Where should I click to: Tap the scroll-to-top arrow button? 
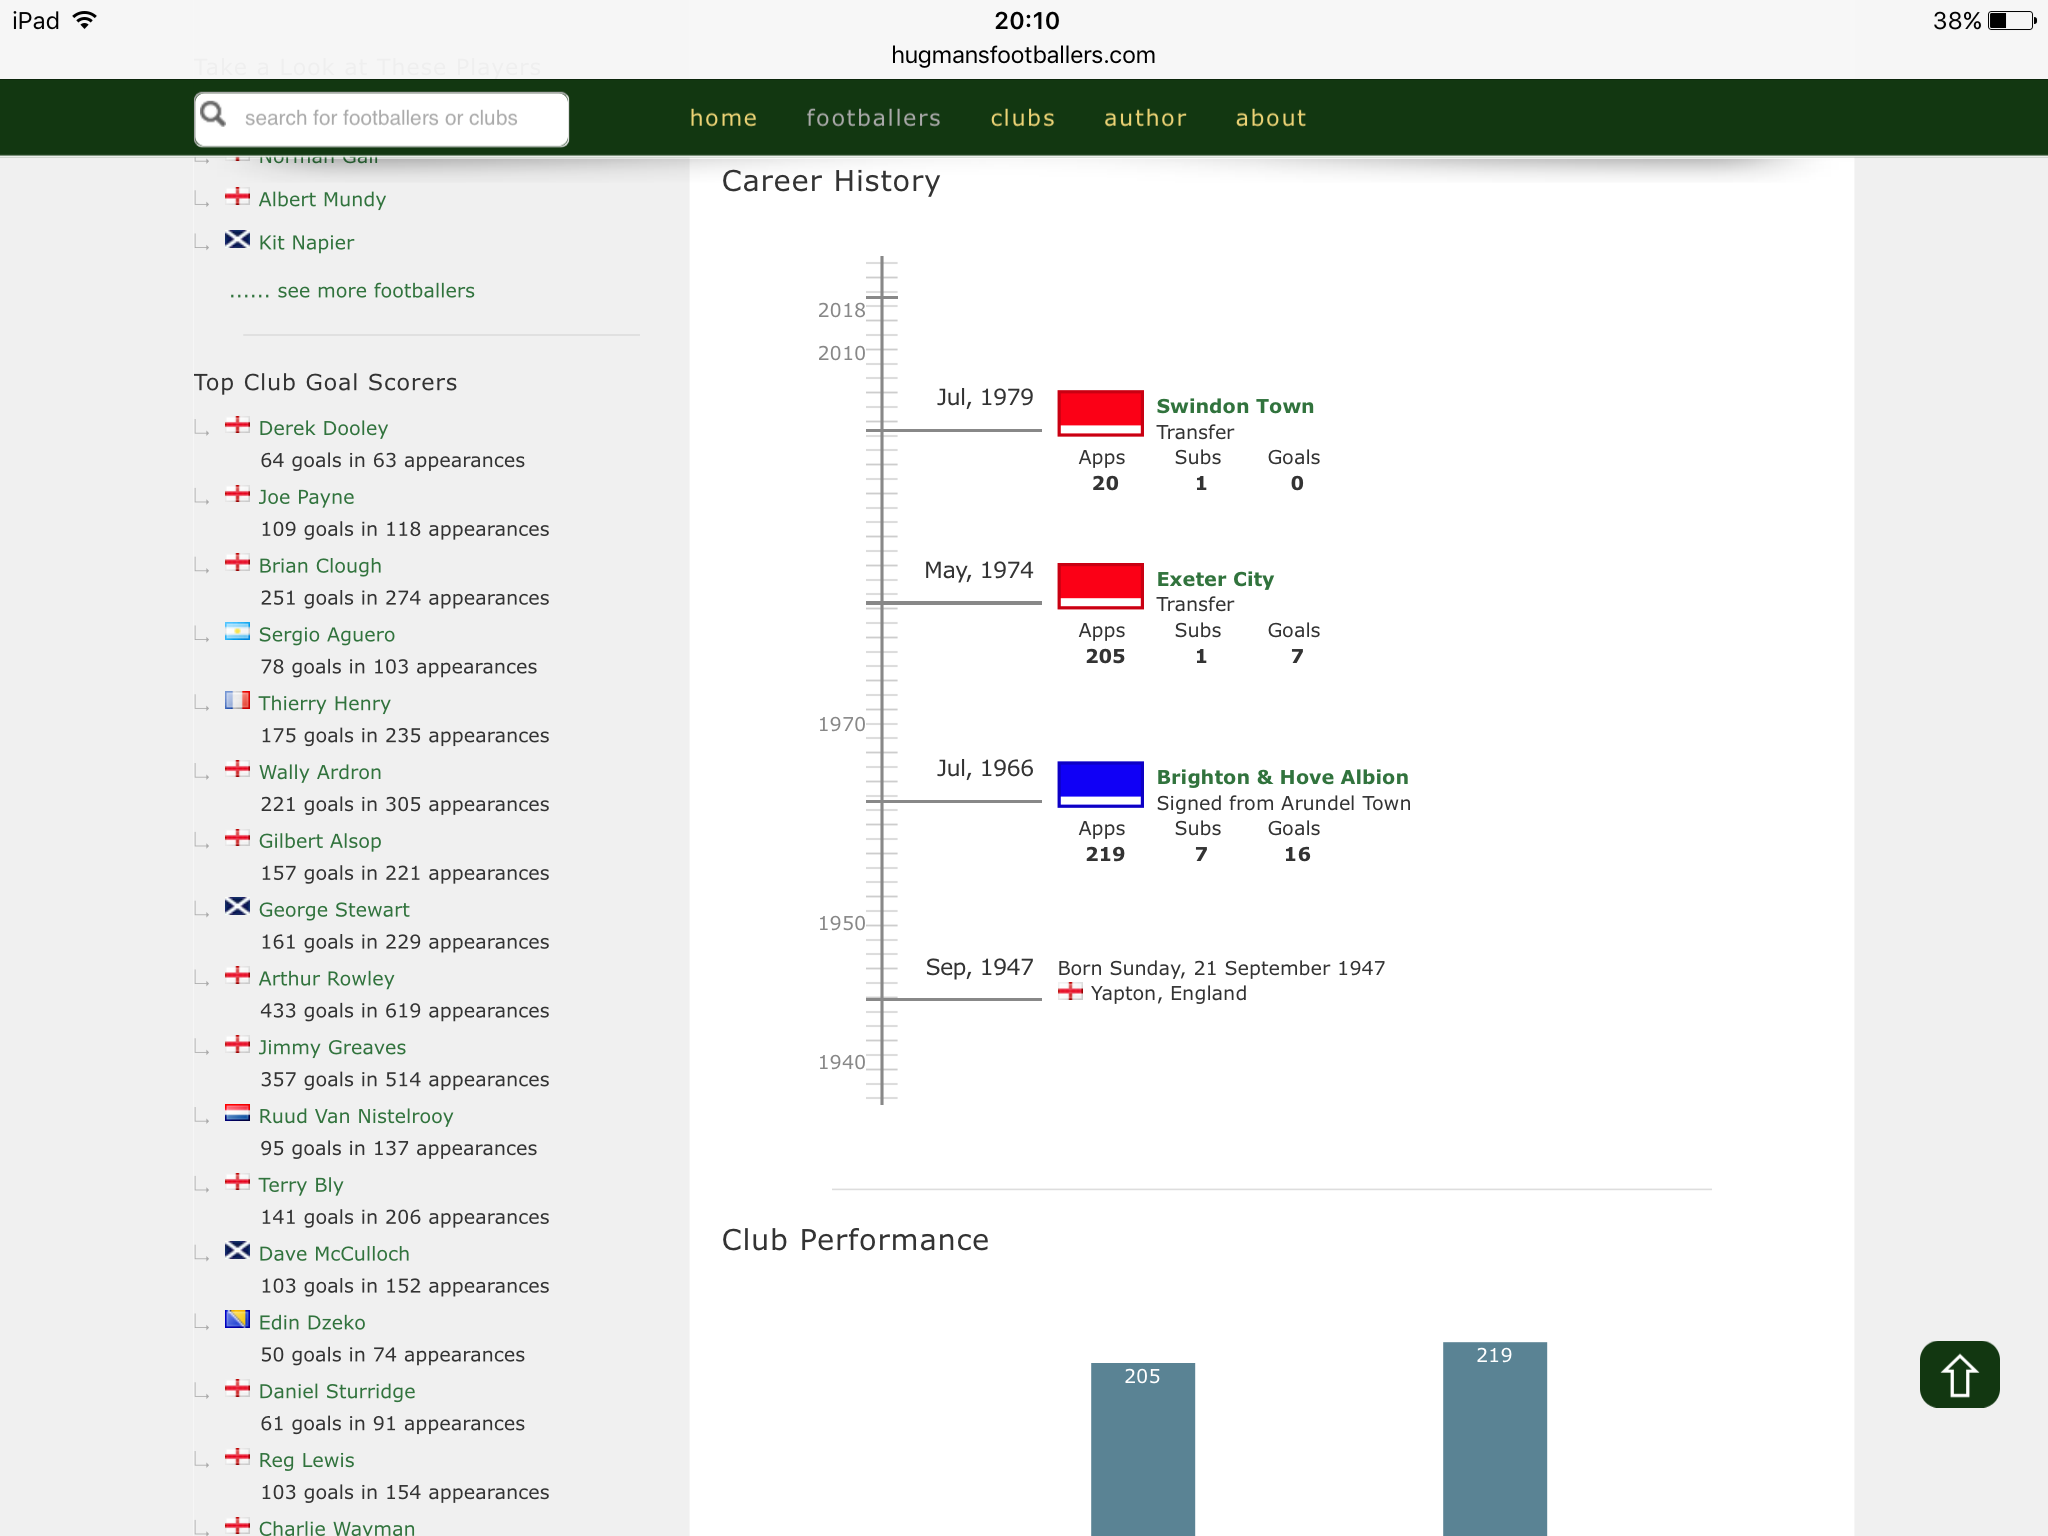1959,1374
